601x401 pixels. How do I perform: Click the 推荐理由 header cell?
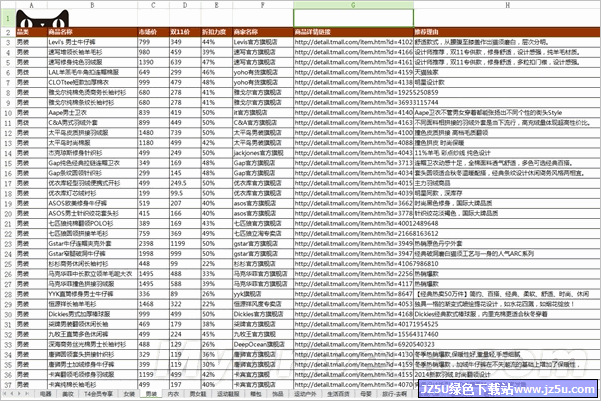[507, 32]
